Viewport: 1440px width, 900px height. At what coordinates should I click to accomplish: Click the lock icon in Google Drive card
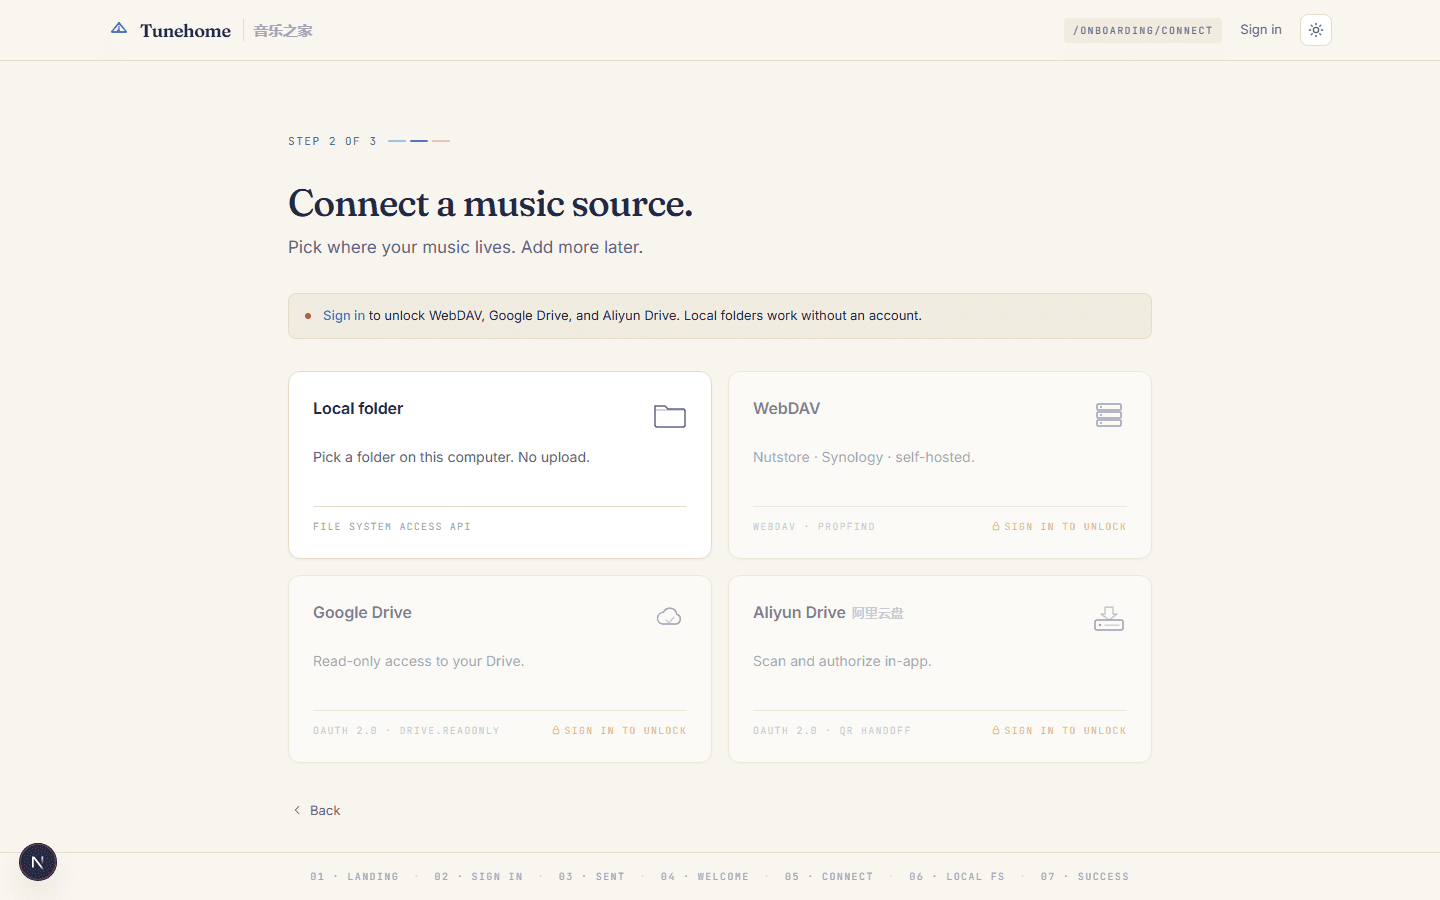[x=556, y=730]
